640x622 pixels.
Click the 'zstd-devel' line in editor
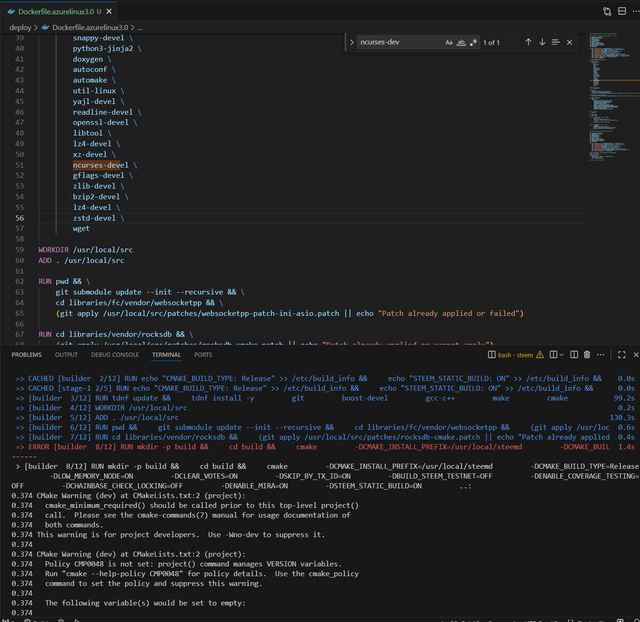[98, 218]
